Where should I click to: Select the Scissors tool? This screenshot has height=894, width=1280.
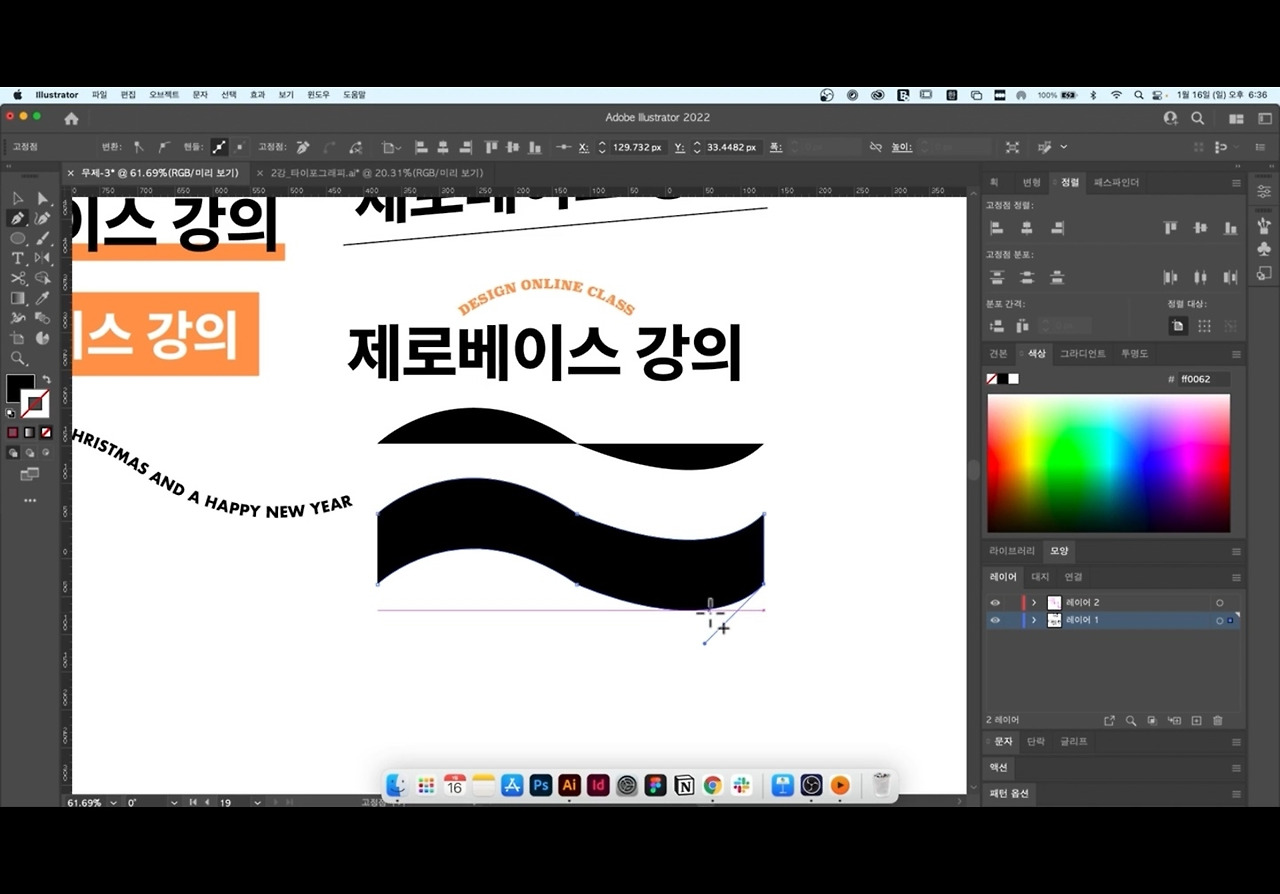(x=16, y=279)
